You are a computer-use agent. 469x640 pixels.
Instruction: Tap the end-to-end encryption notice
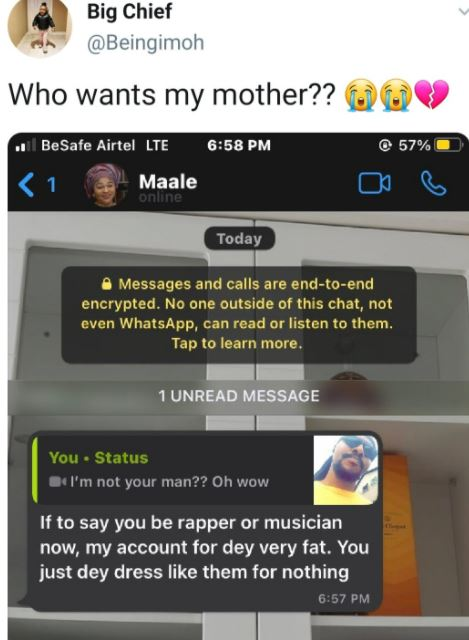pos(239,314)
